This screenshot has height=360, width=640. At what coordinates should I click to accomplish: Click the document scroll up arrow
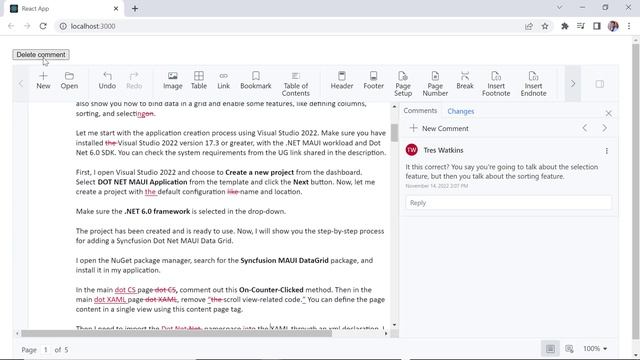394,107
